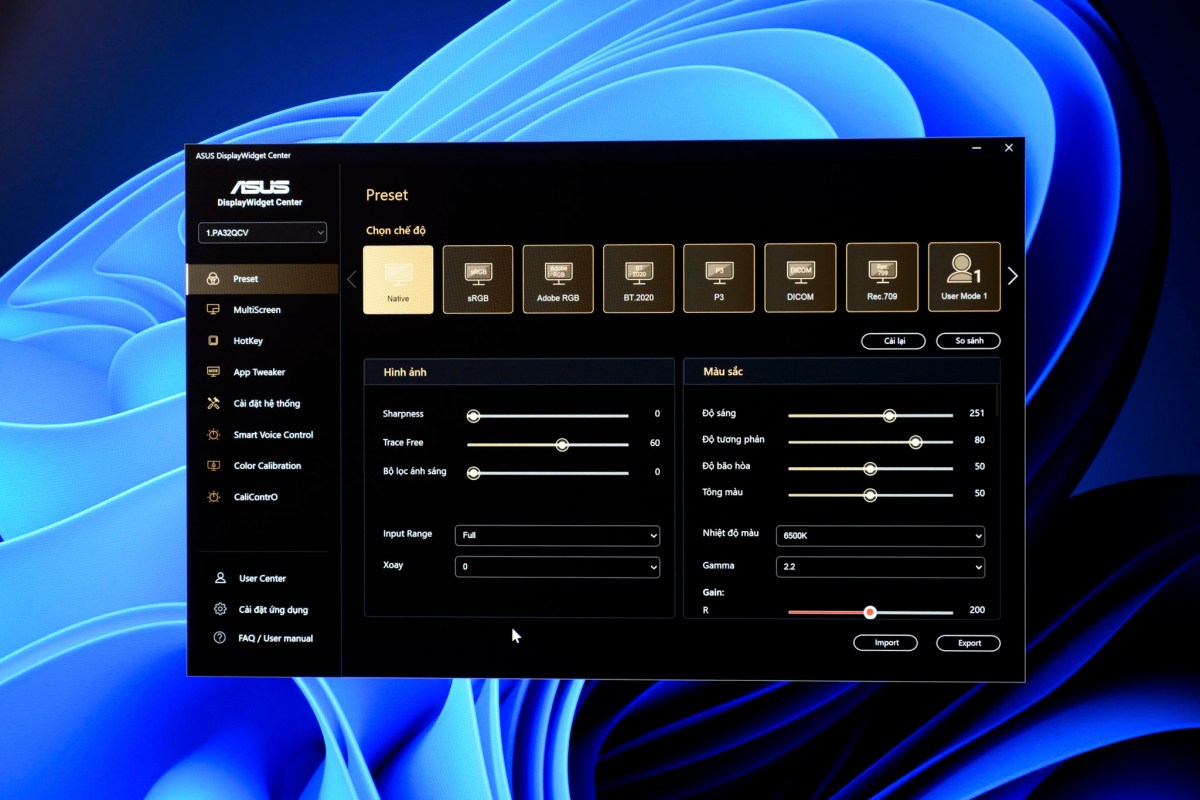Switch to the Rec.709 preset
Viewport: 1200px width, 800px height.
point(881,278)
